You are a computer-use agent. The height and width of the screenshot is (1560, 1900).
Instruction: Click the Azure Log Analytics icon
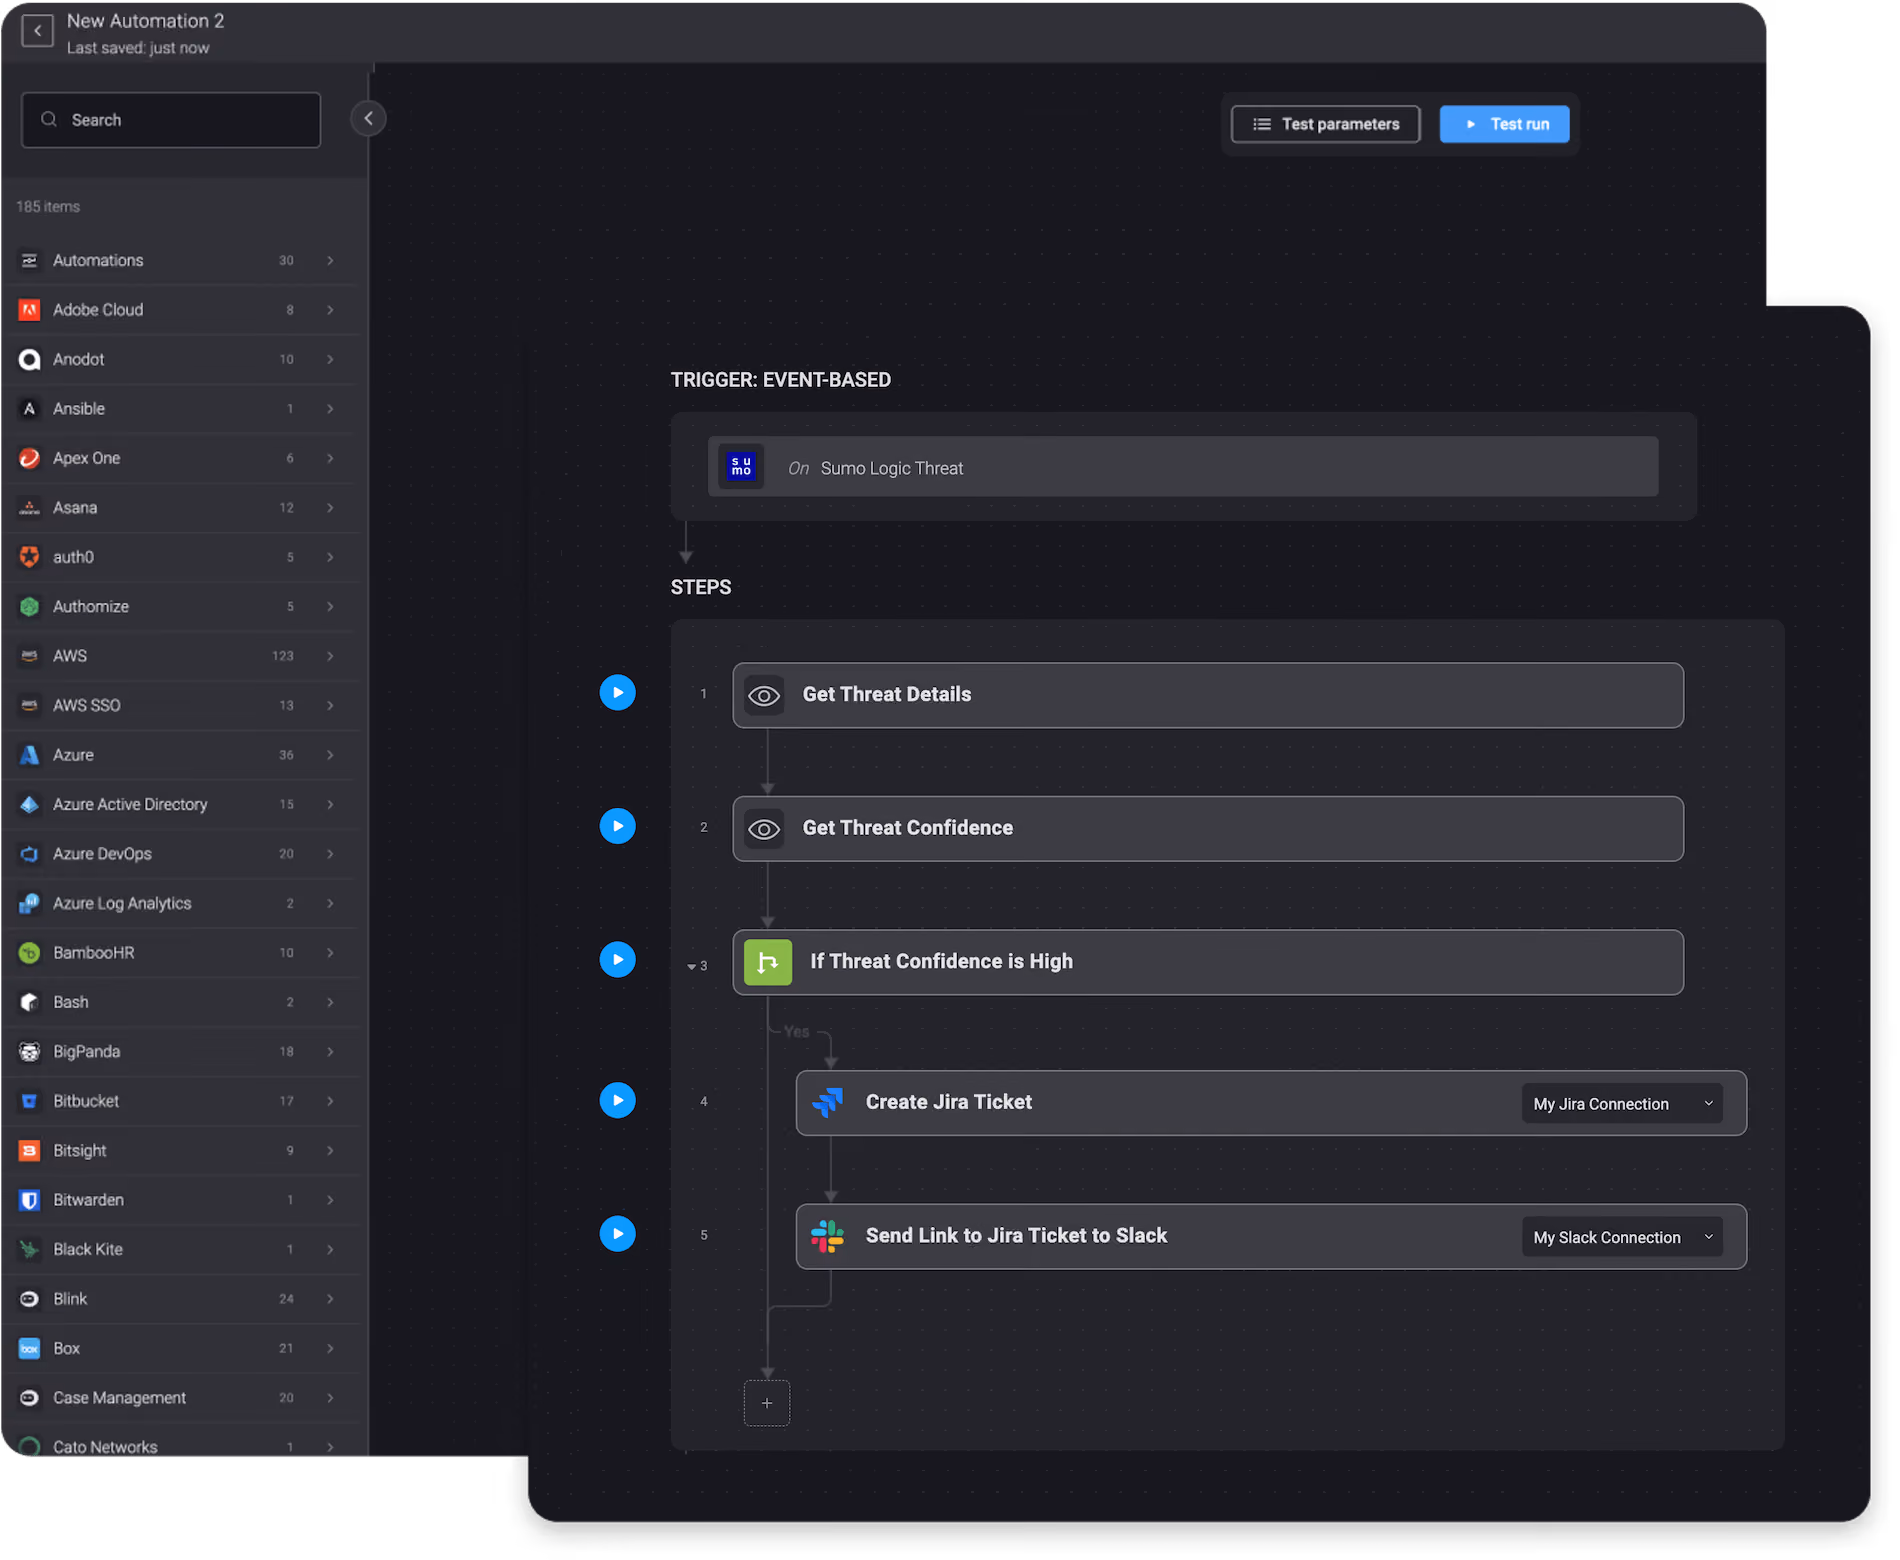coord(29,903)
